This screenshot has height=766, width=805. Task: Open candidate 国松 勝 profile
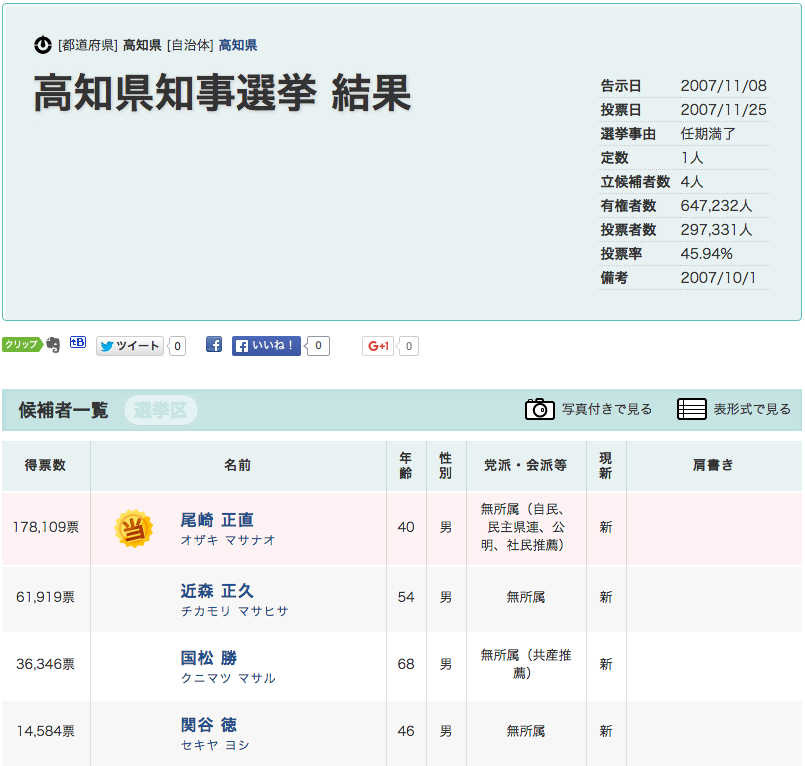[x=209, y=658]
